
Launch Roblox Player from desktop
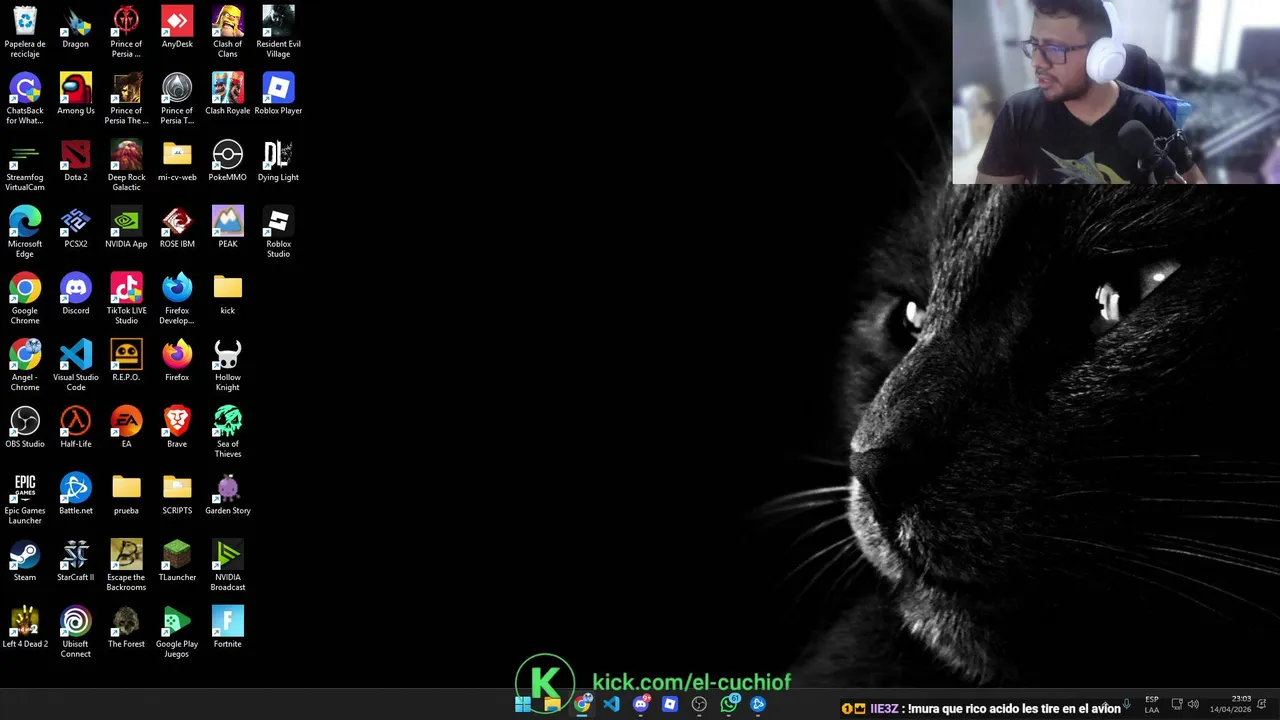click(278, 93)
